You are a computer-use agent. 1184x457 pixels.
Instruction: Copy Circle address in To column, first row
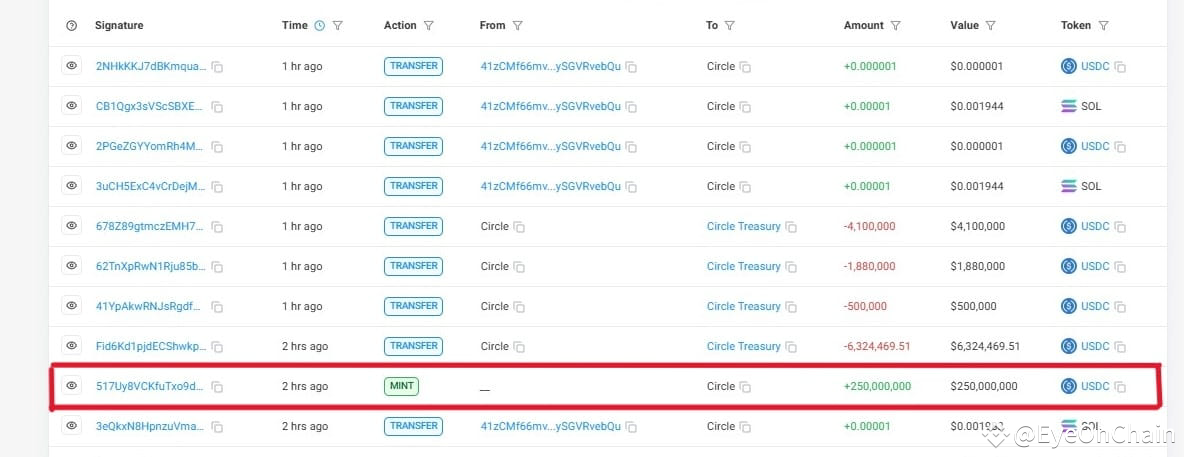tap(745, 67)
